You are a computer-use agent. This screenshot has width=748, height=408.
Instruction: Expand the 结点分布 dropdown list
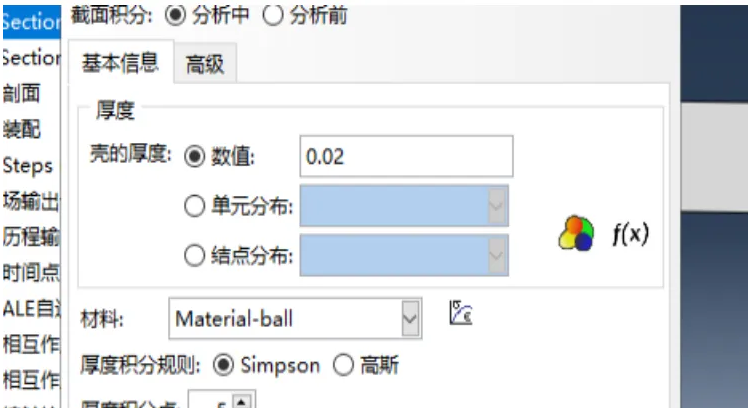pos(497,256)
